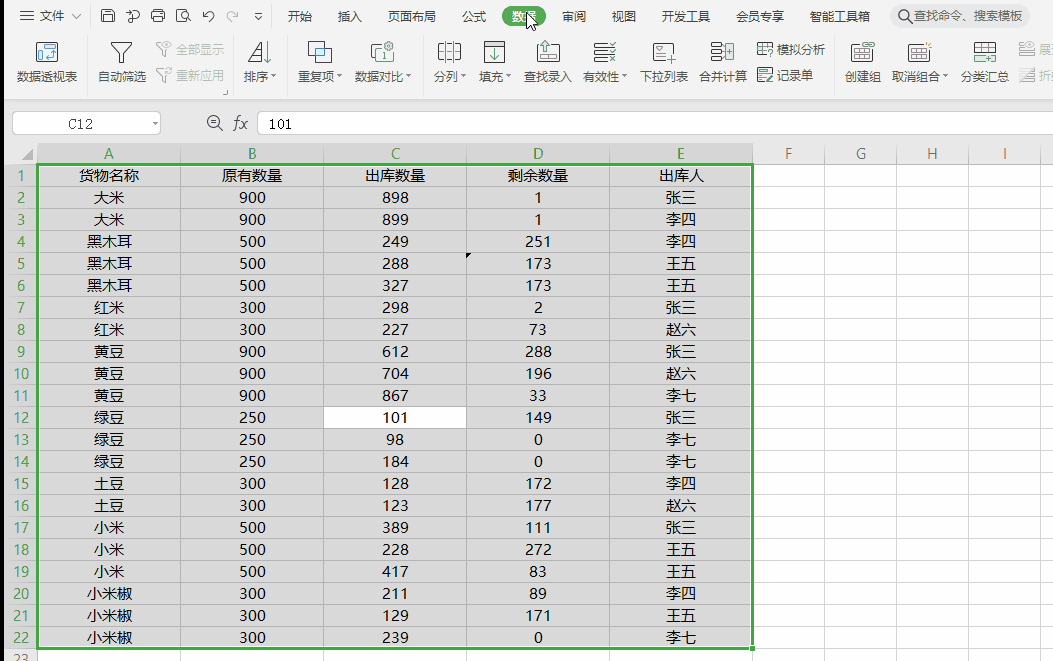Click 取消组合 ungroup icon

click(919, 52)
